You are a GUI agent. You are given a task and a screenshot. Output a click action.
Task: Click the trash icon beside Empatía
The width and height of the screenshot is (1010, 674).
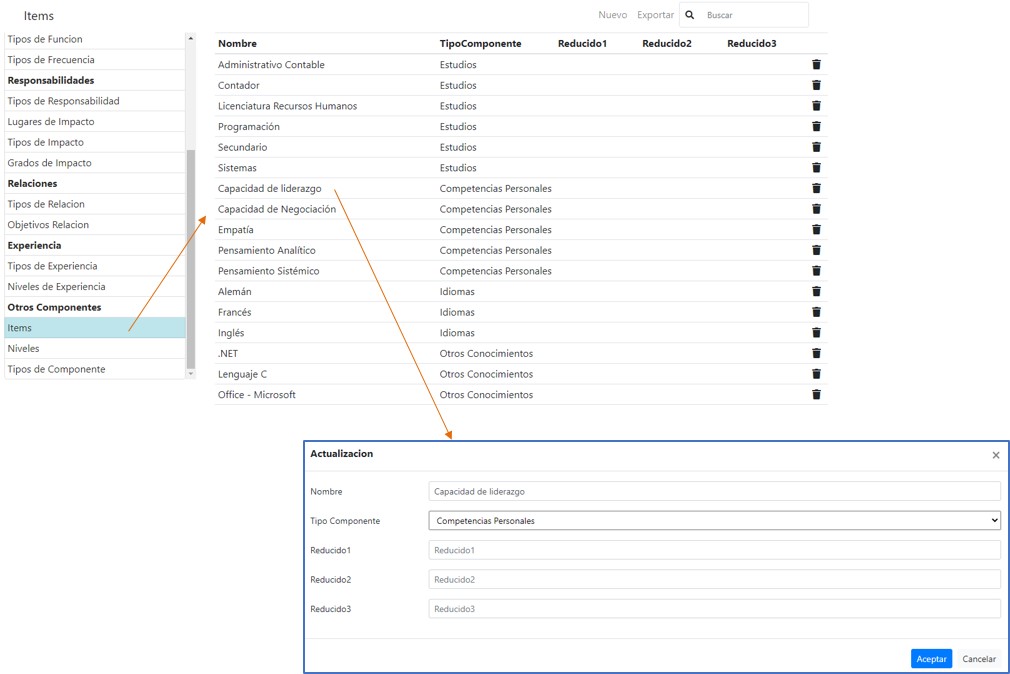pyautogui.click(x=816, y=230)
